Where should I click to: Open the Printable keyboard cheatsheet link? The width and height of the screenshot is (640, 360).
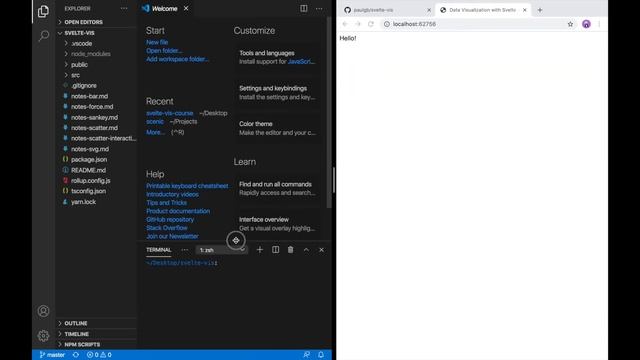point(187,186)
